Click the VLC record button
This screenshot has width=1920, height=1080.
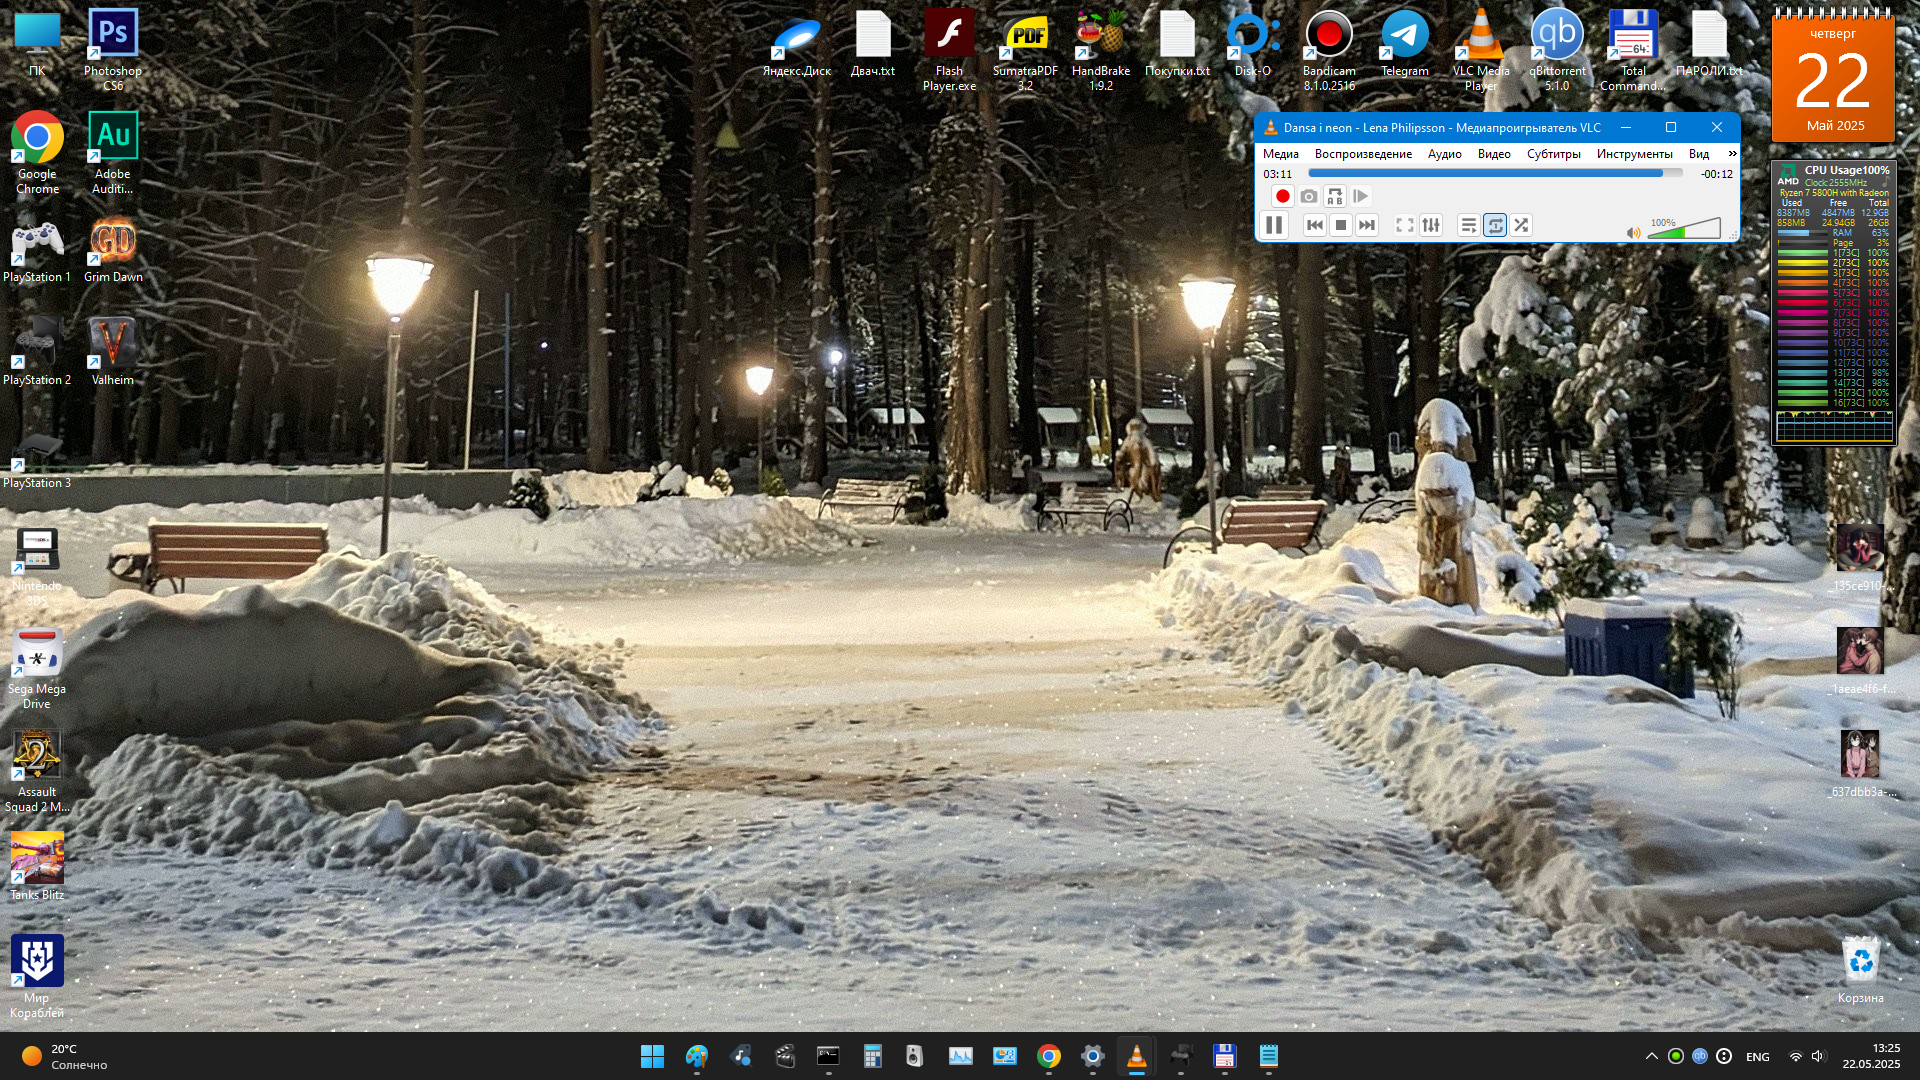click(1283, 197)
